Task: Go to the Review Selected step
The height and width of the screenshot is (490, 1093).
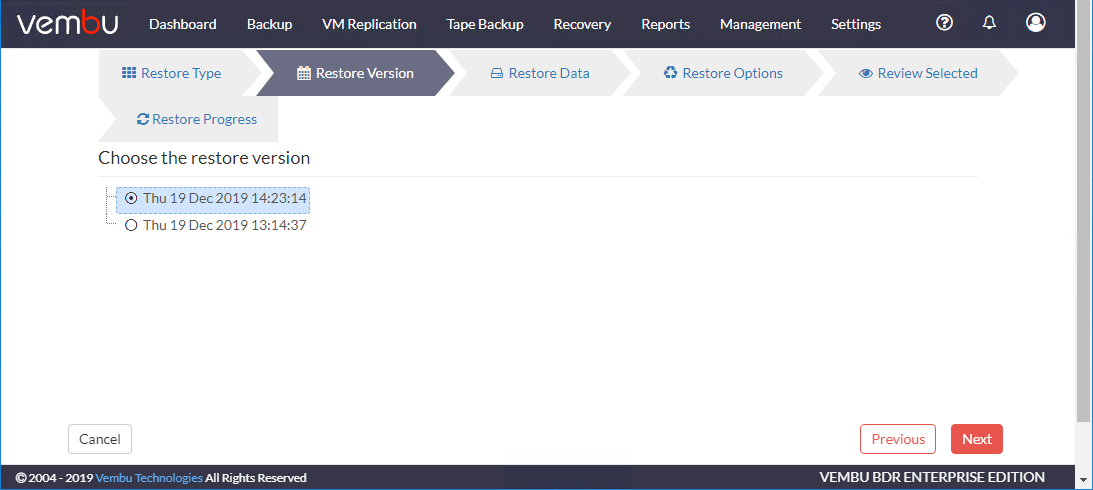Action: point(918,73)
